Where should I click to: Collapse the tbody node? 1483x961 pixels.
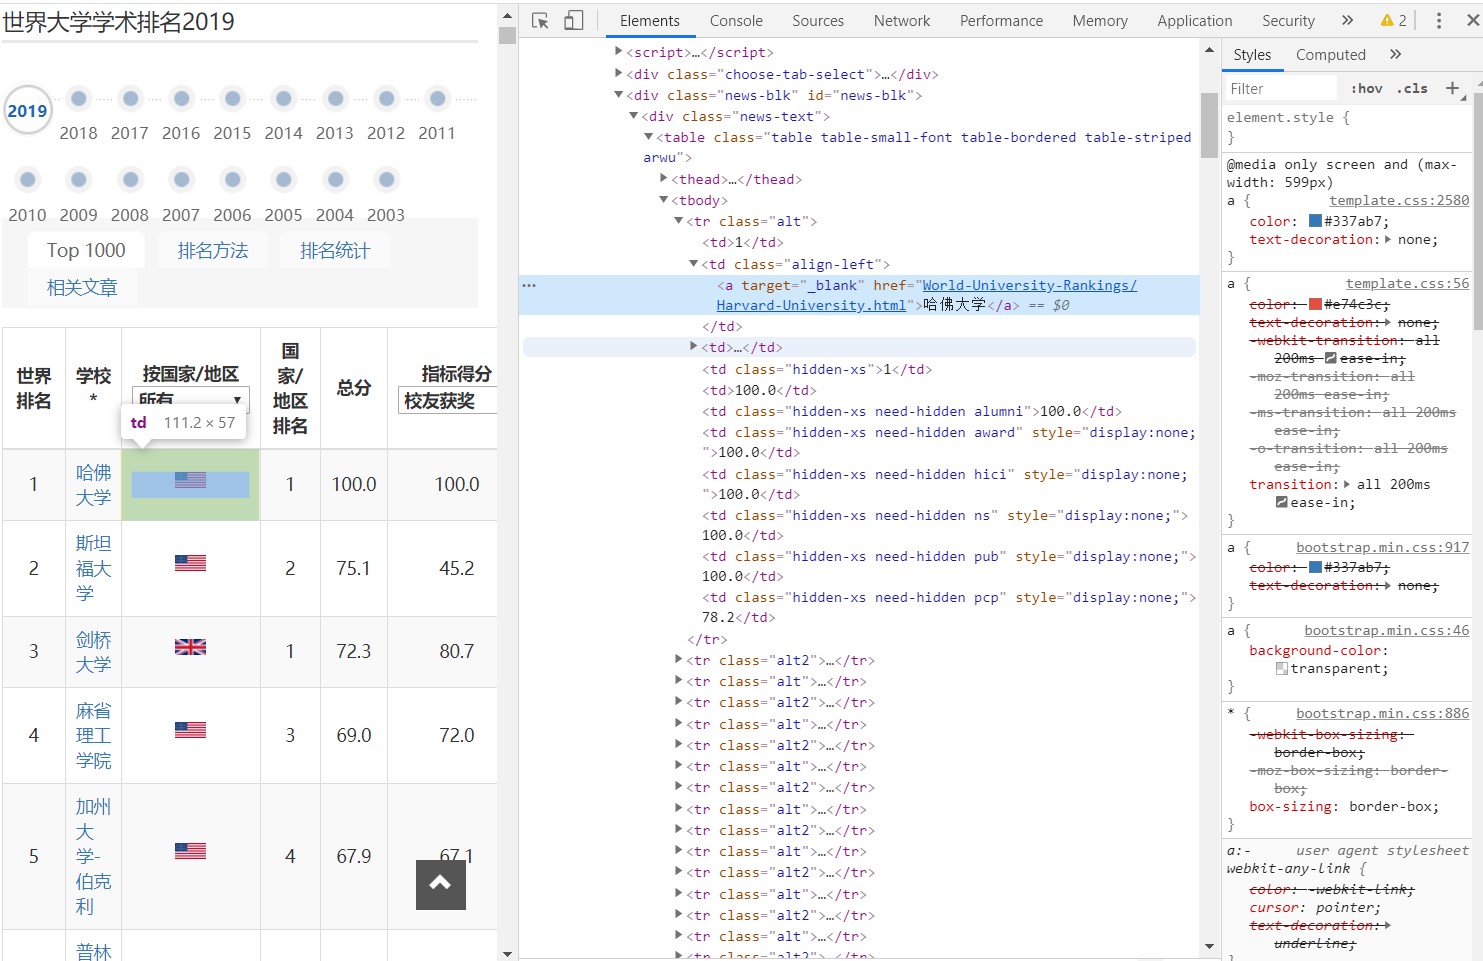click(663, 200)
